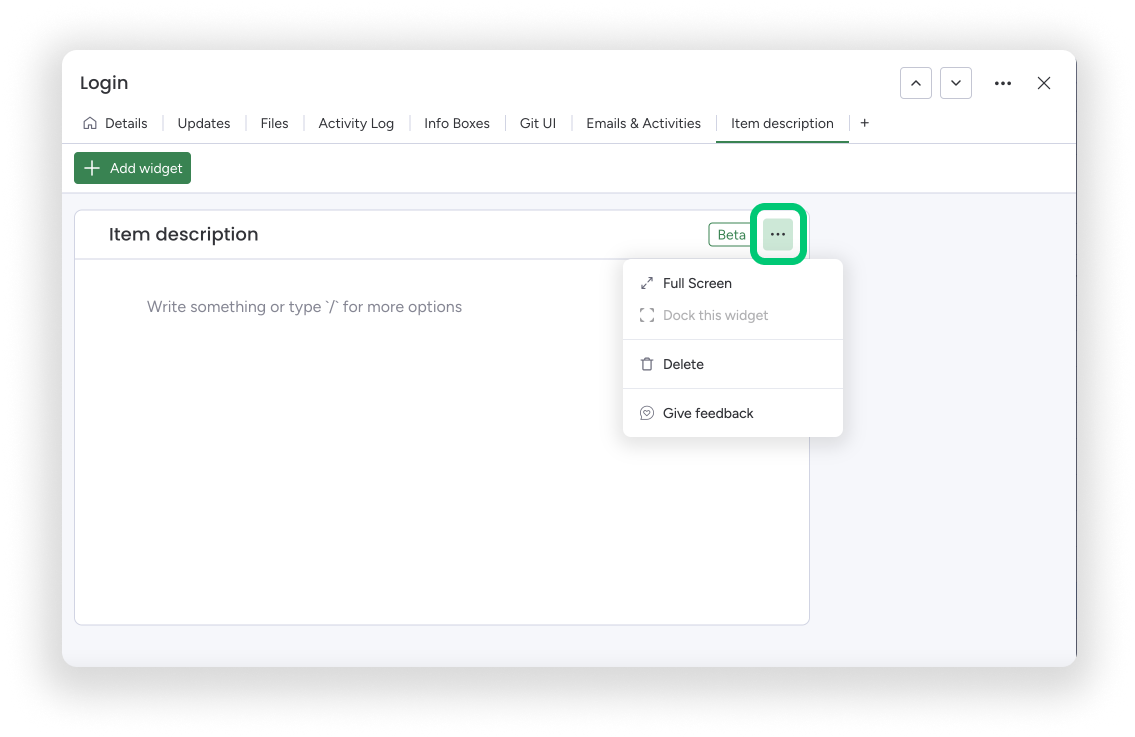Select Give feedback menu option
The height and width of the screenshot is (737, 1135).
click(708, 413)
